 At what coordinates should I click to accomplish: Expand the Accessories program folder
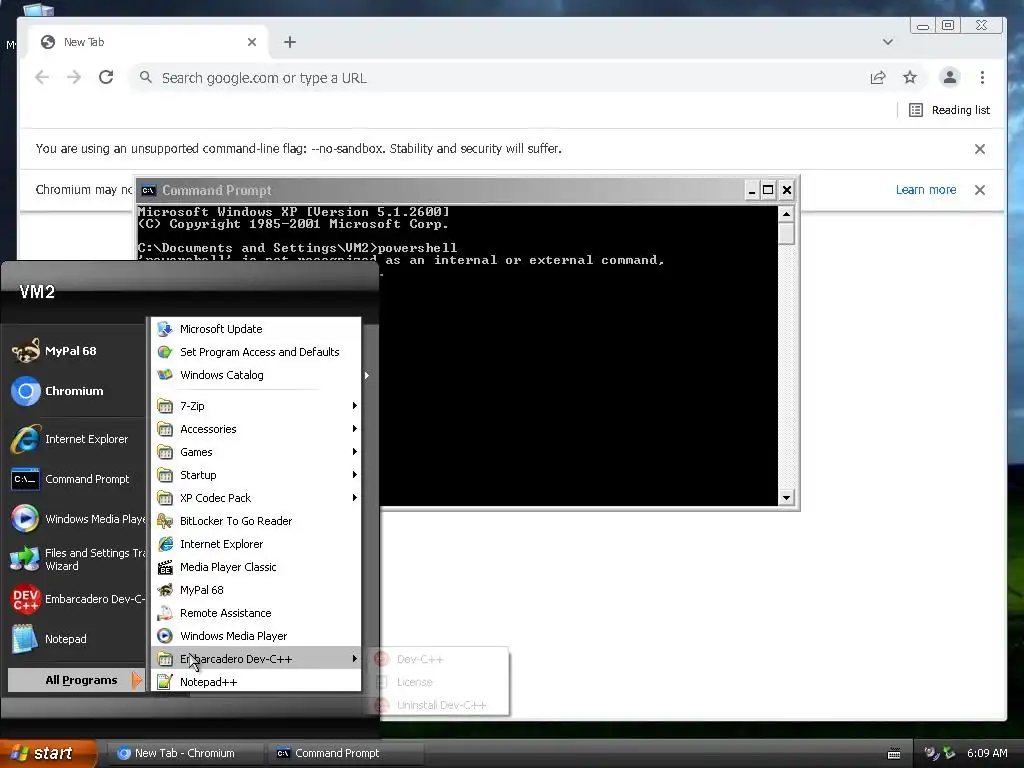[256, 429]
